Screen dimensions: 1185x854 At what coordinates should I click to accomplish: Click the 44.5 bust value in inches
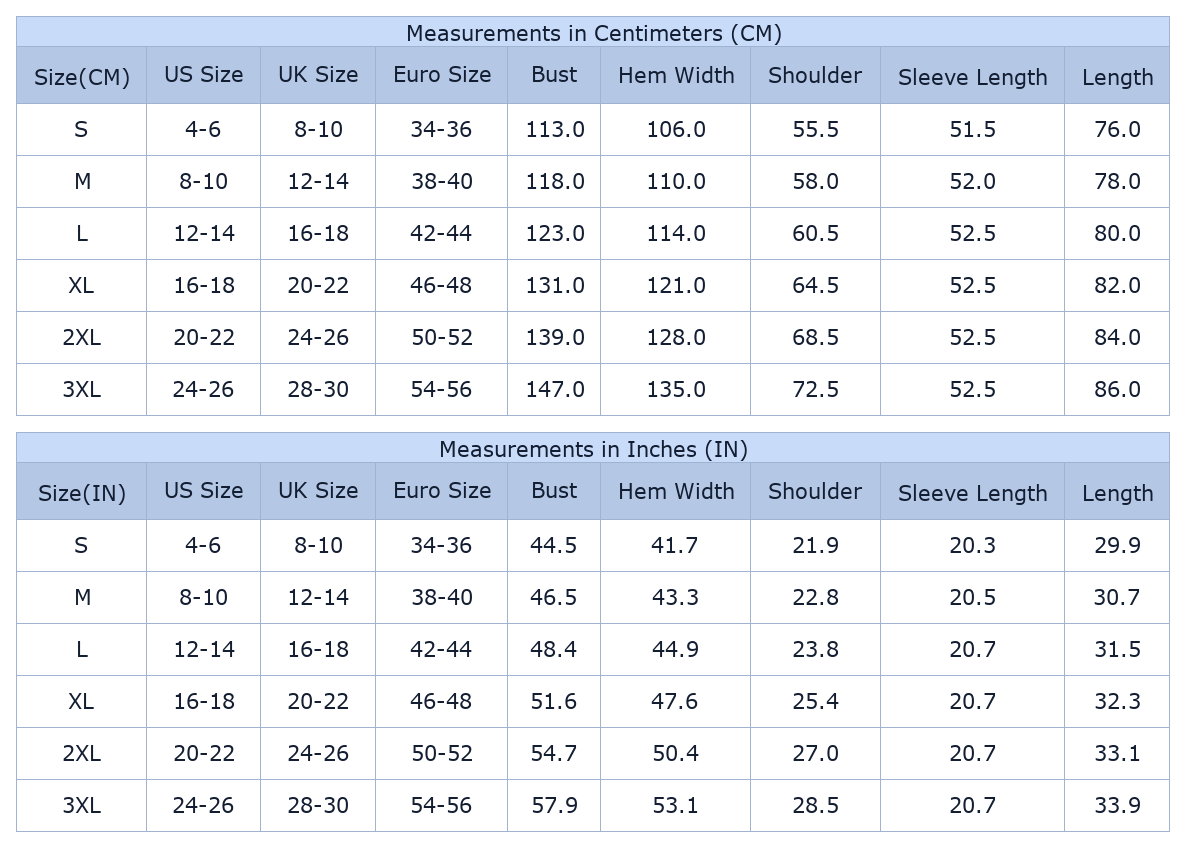[554, 545]
